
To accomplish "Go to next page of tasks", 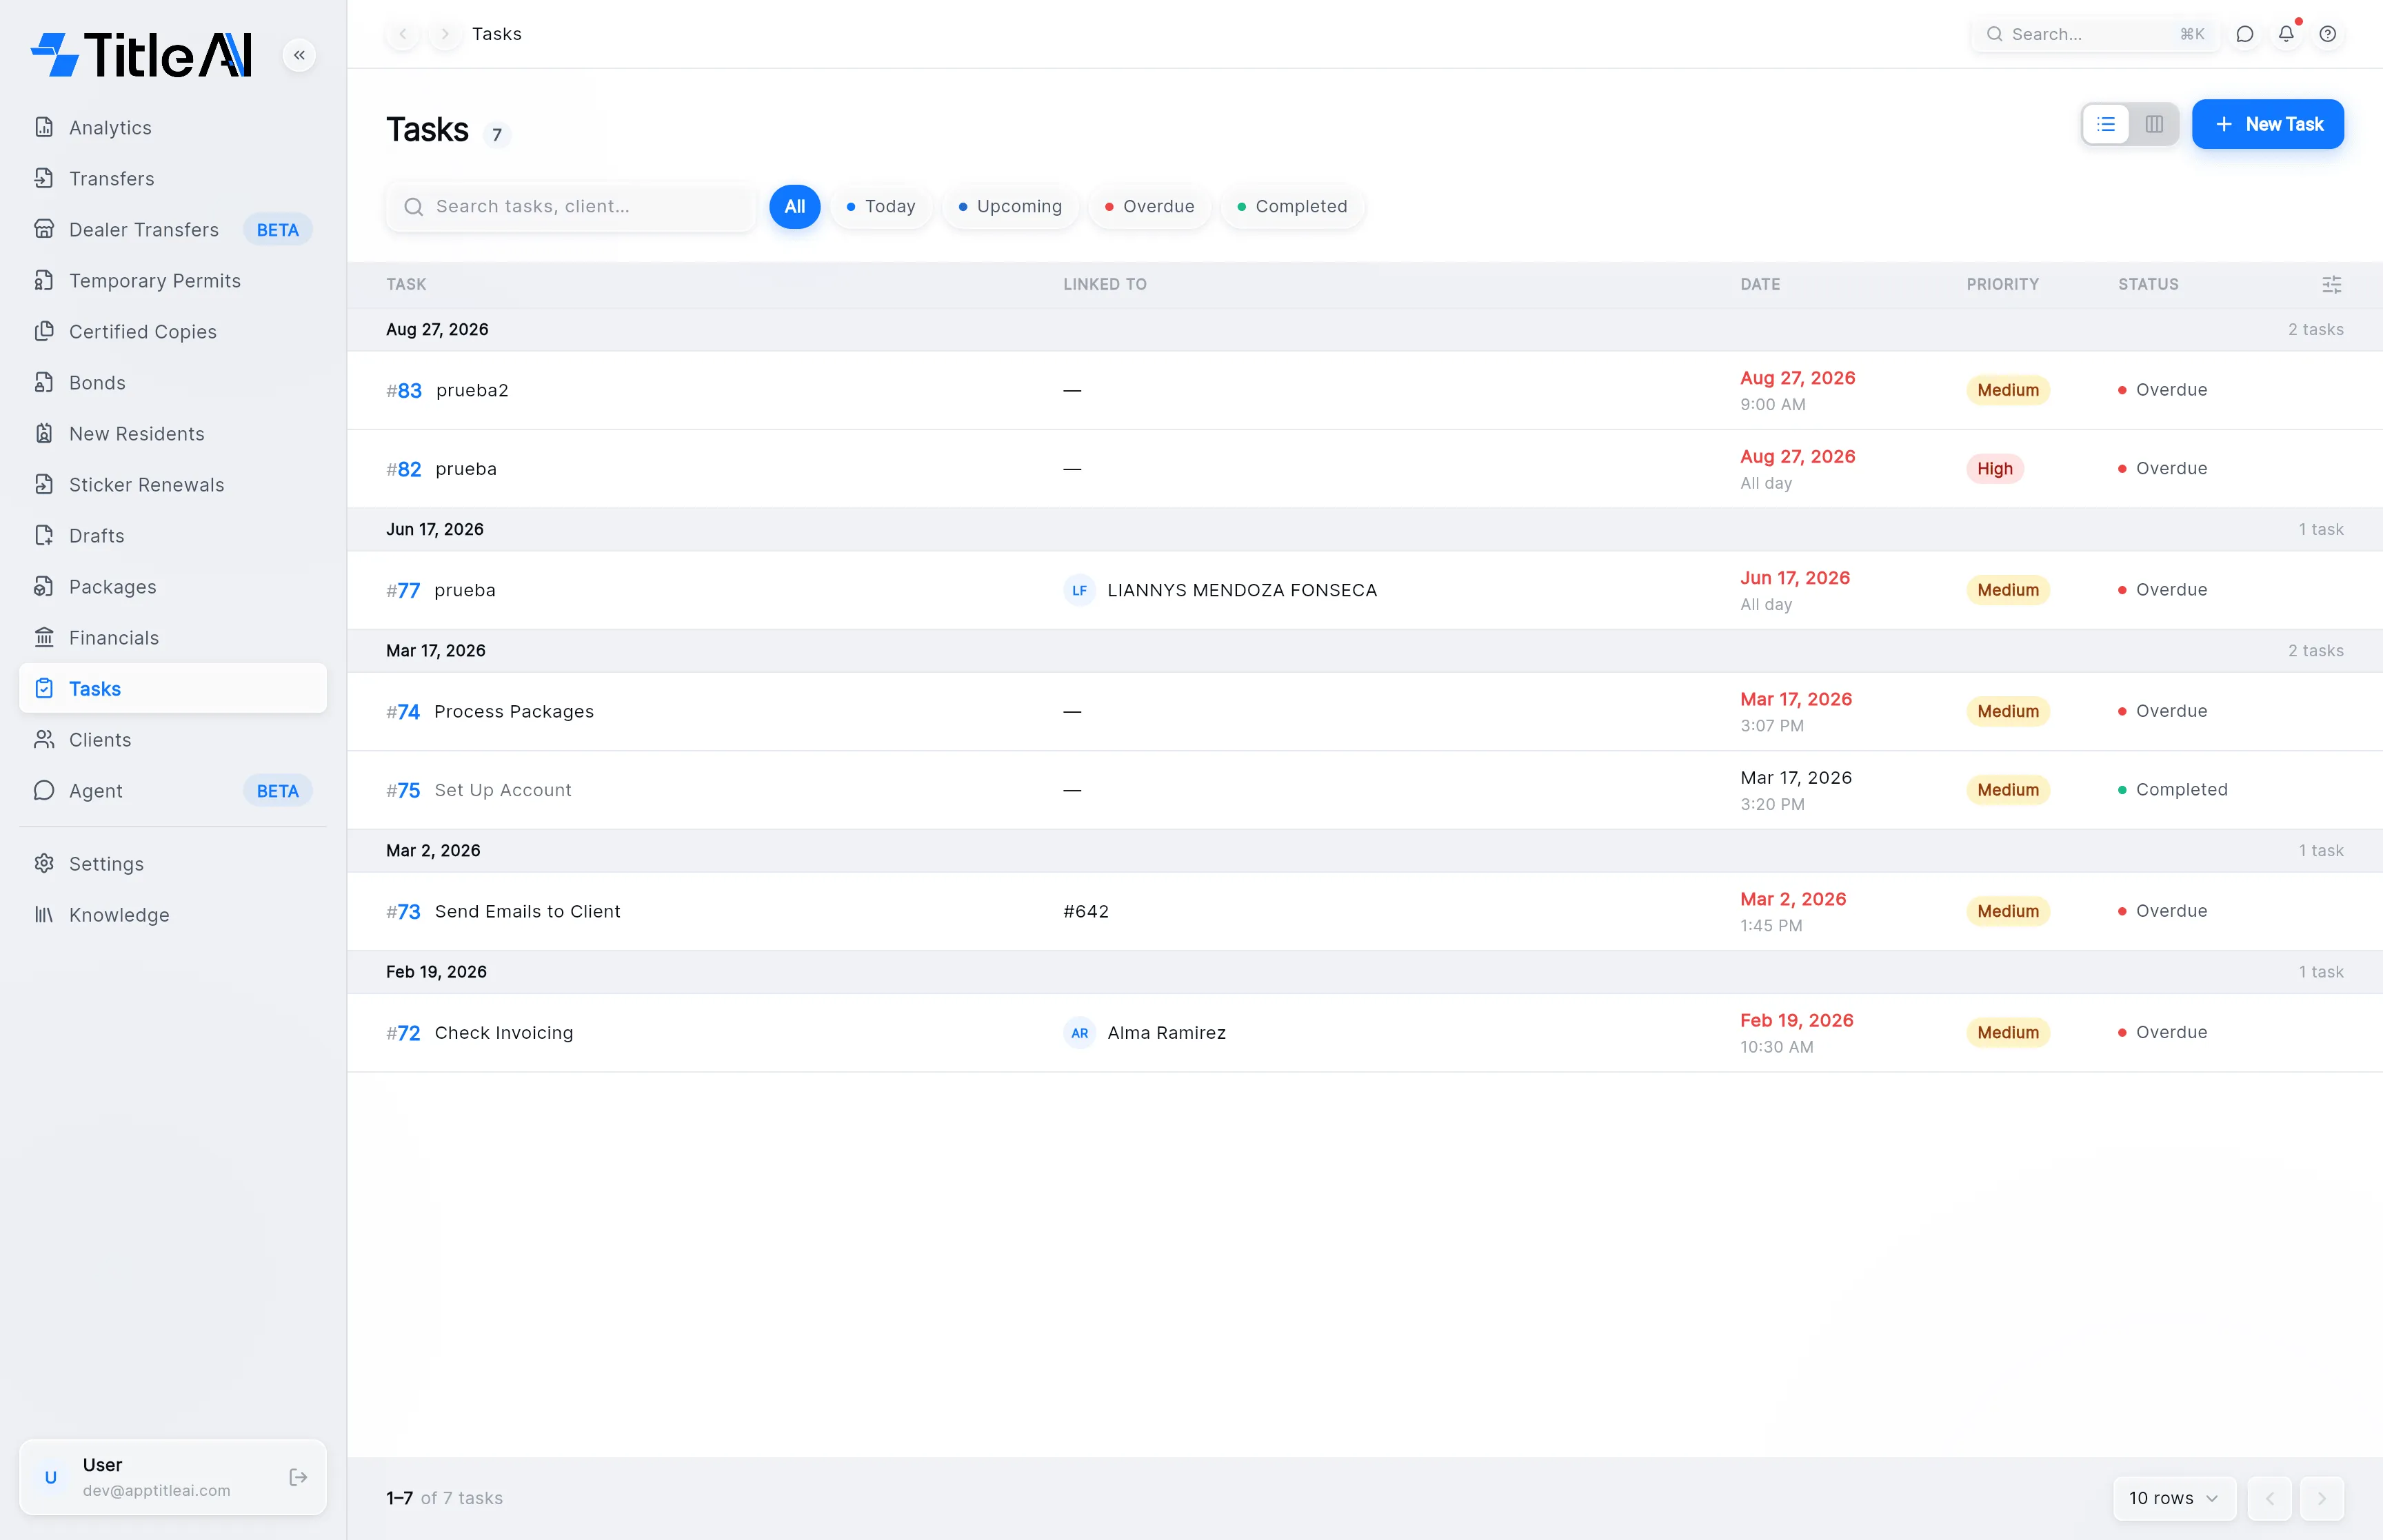I will 2322,1498.
